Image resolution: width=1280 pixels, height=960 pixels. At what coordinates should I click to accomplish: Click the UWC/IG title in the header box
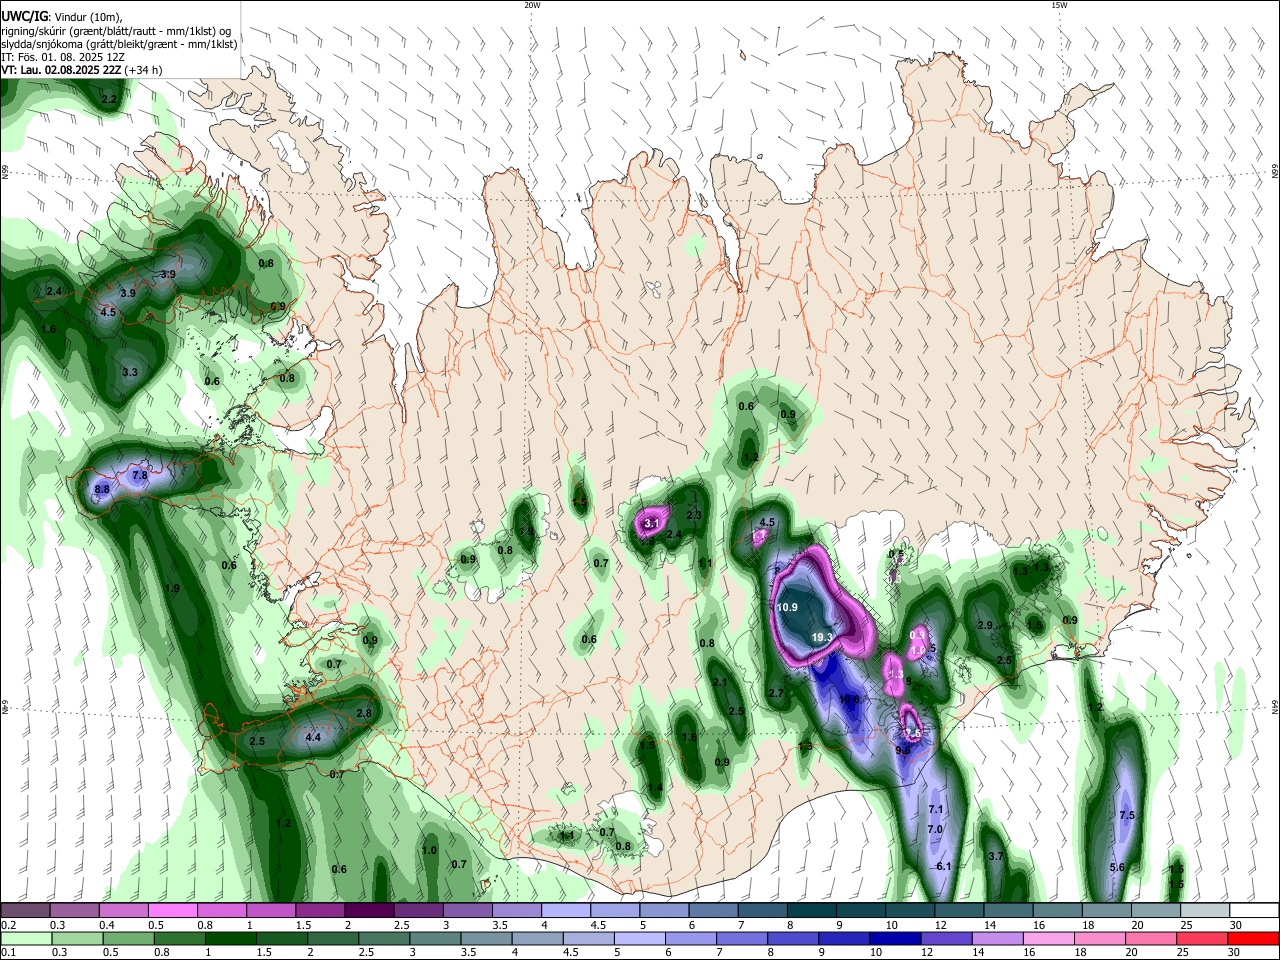24,16
